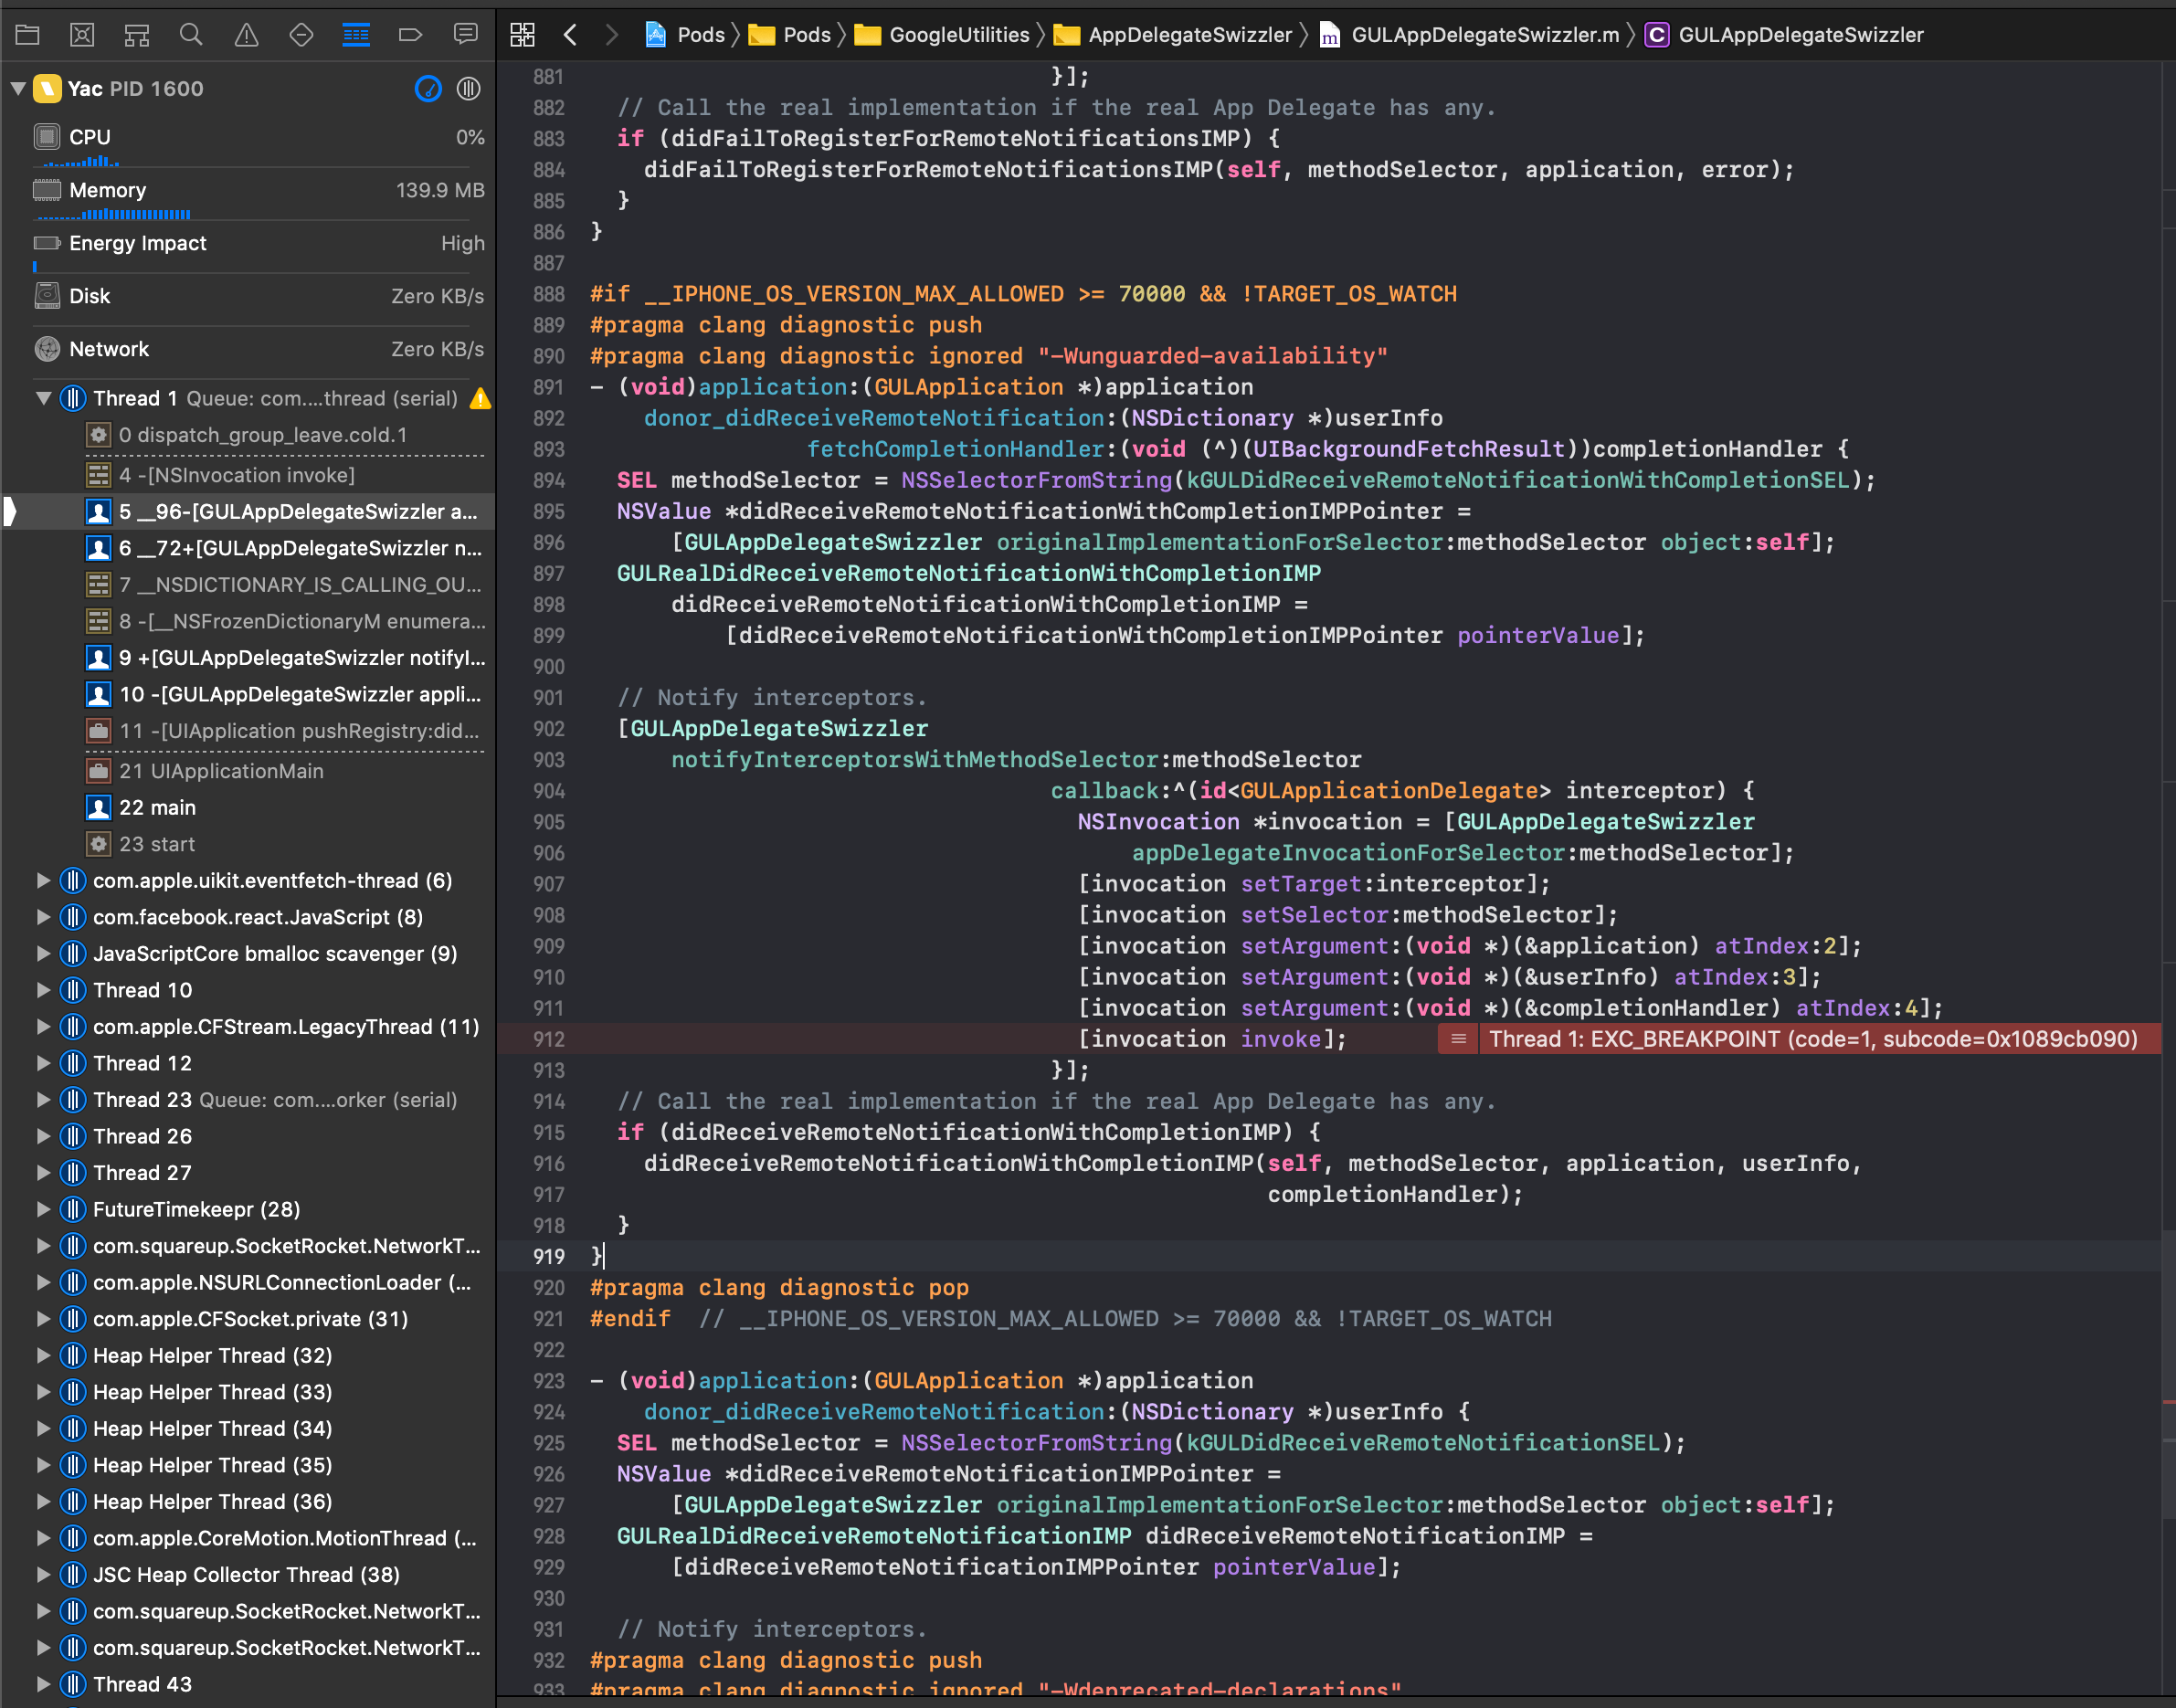This screenshot has height=1708, width=2176.
Task: Expand the com.facebook.react.JavaScript thread
Action: tap(43, 917)
